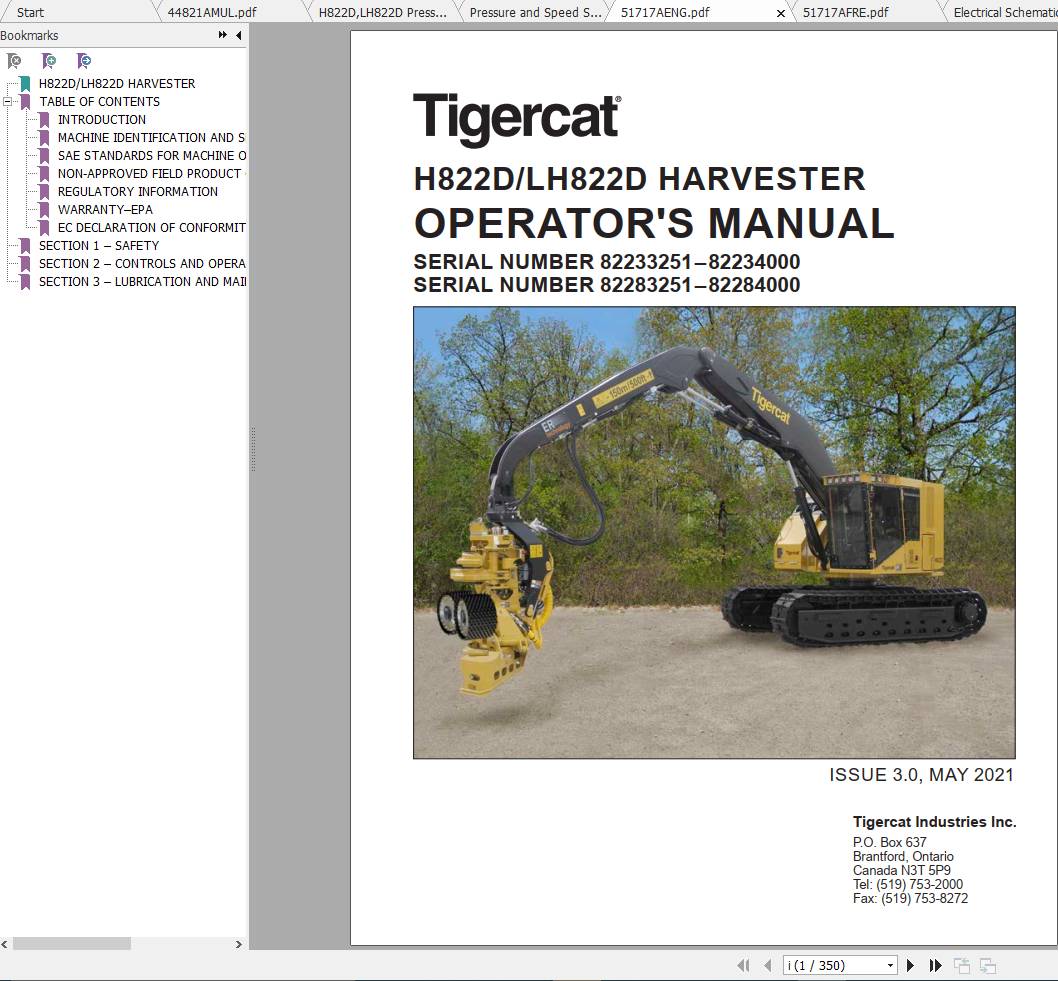Click the add new bookmark icon
The height and width of the screenshot is (981, 1058).
[x=49, y=61]
